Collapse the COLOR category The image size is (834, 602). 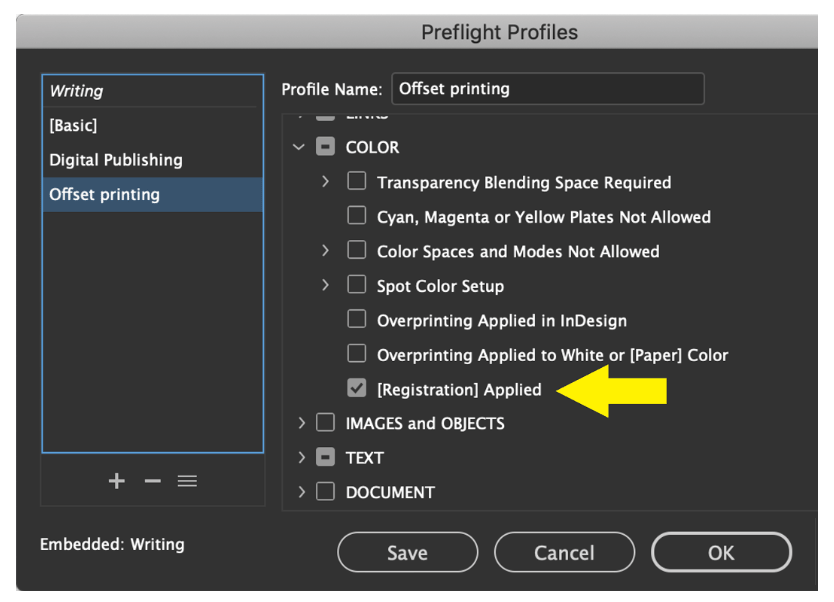[299, 147]
